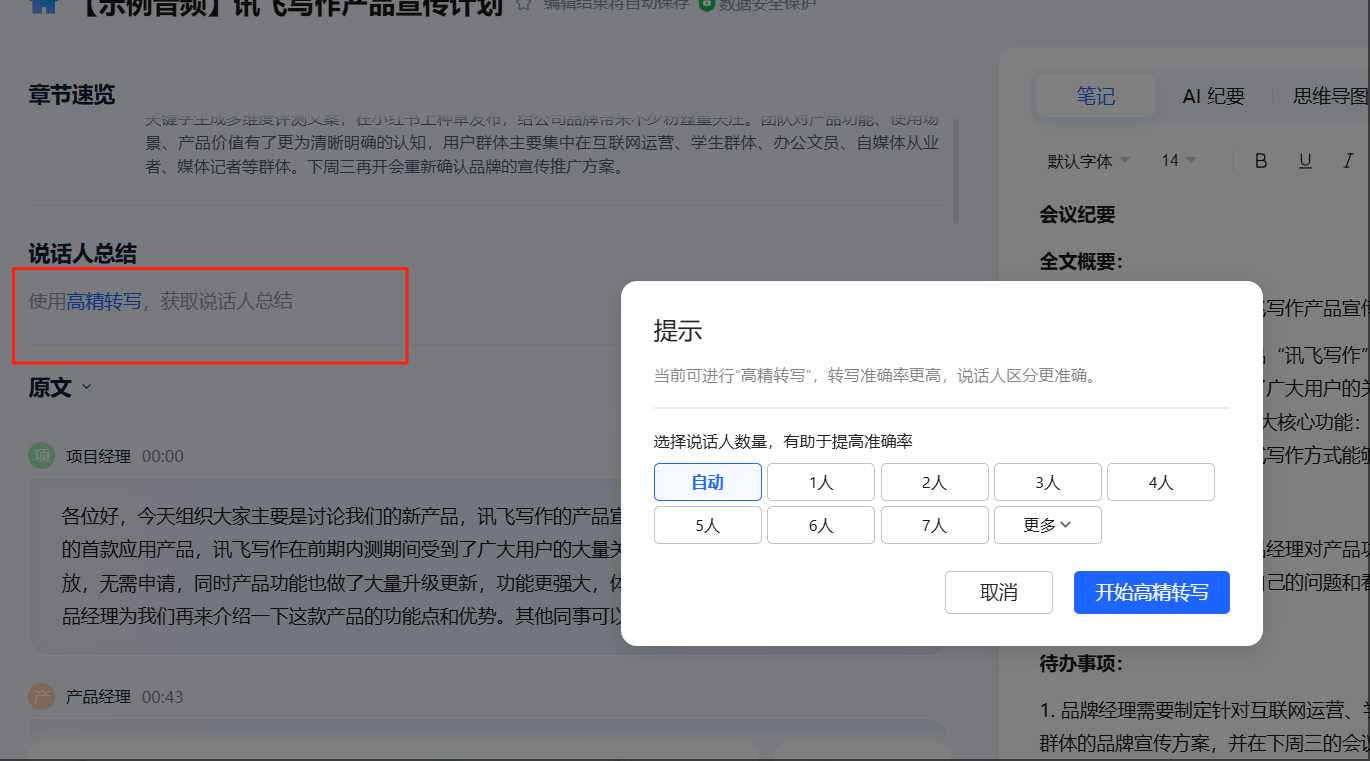The height and width of the screenshot is (761, 1370).
Task: Switch to the AI 纪要 tab
Action: tap(1214, 96)
